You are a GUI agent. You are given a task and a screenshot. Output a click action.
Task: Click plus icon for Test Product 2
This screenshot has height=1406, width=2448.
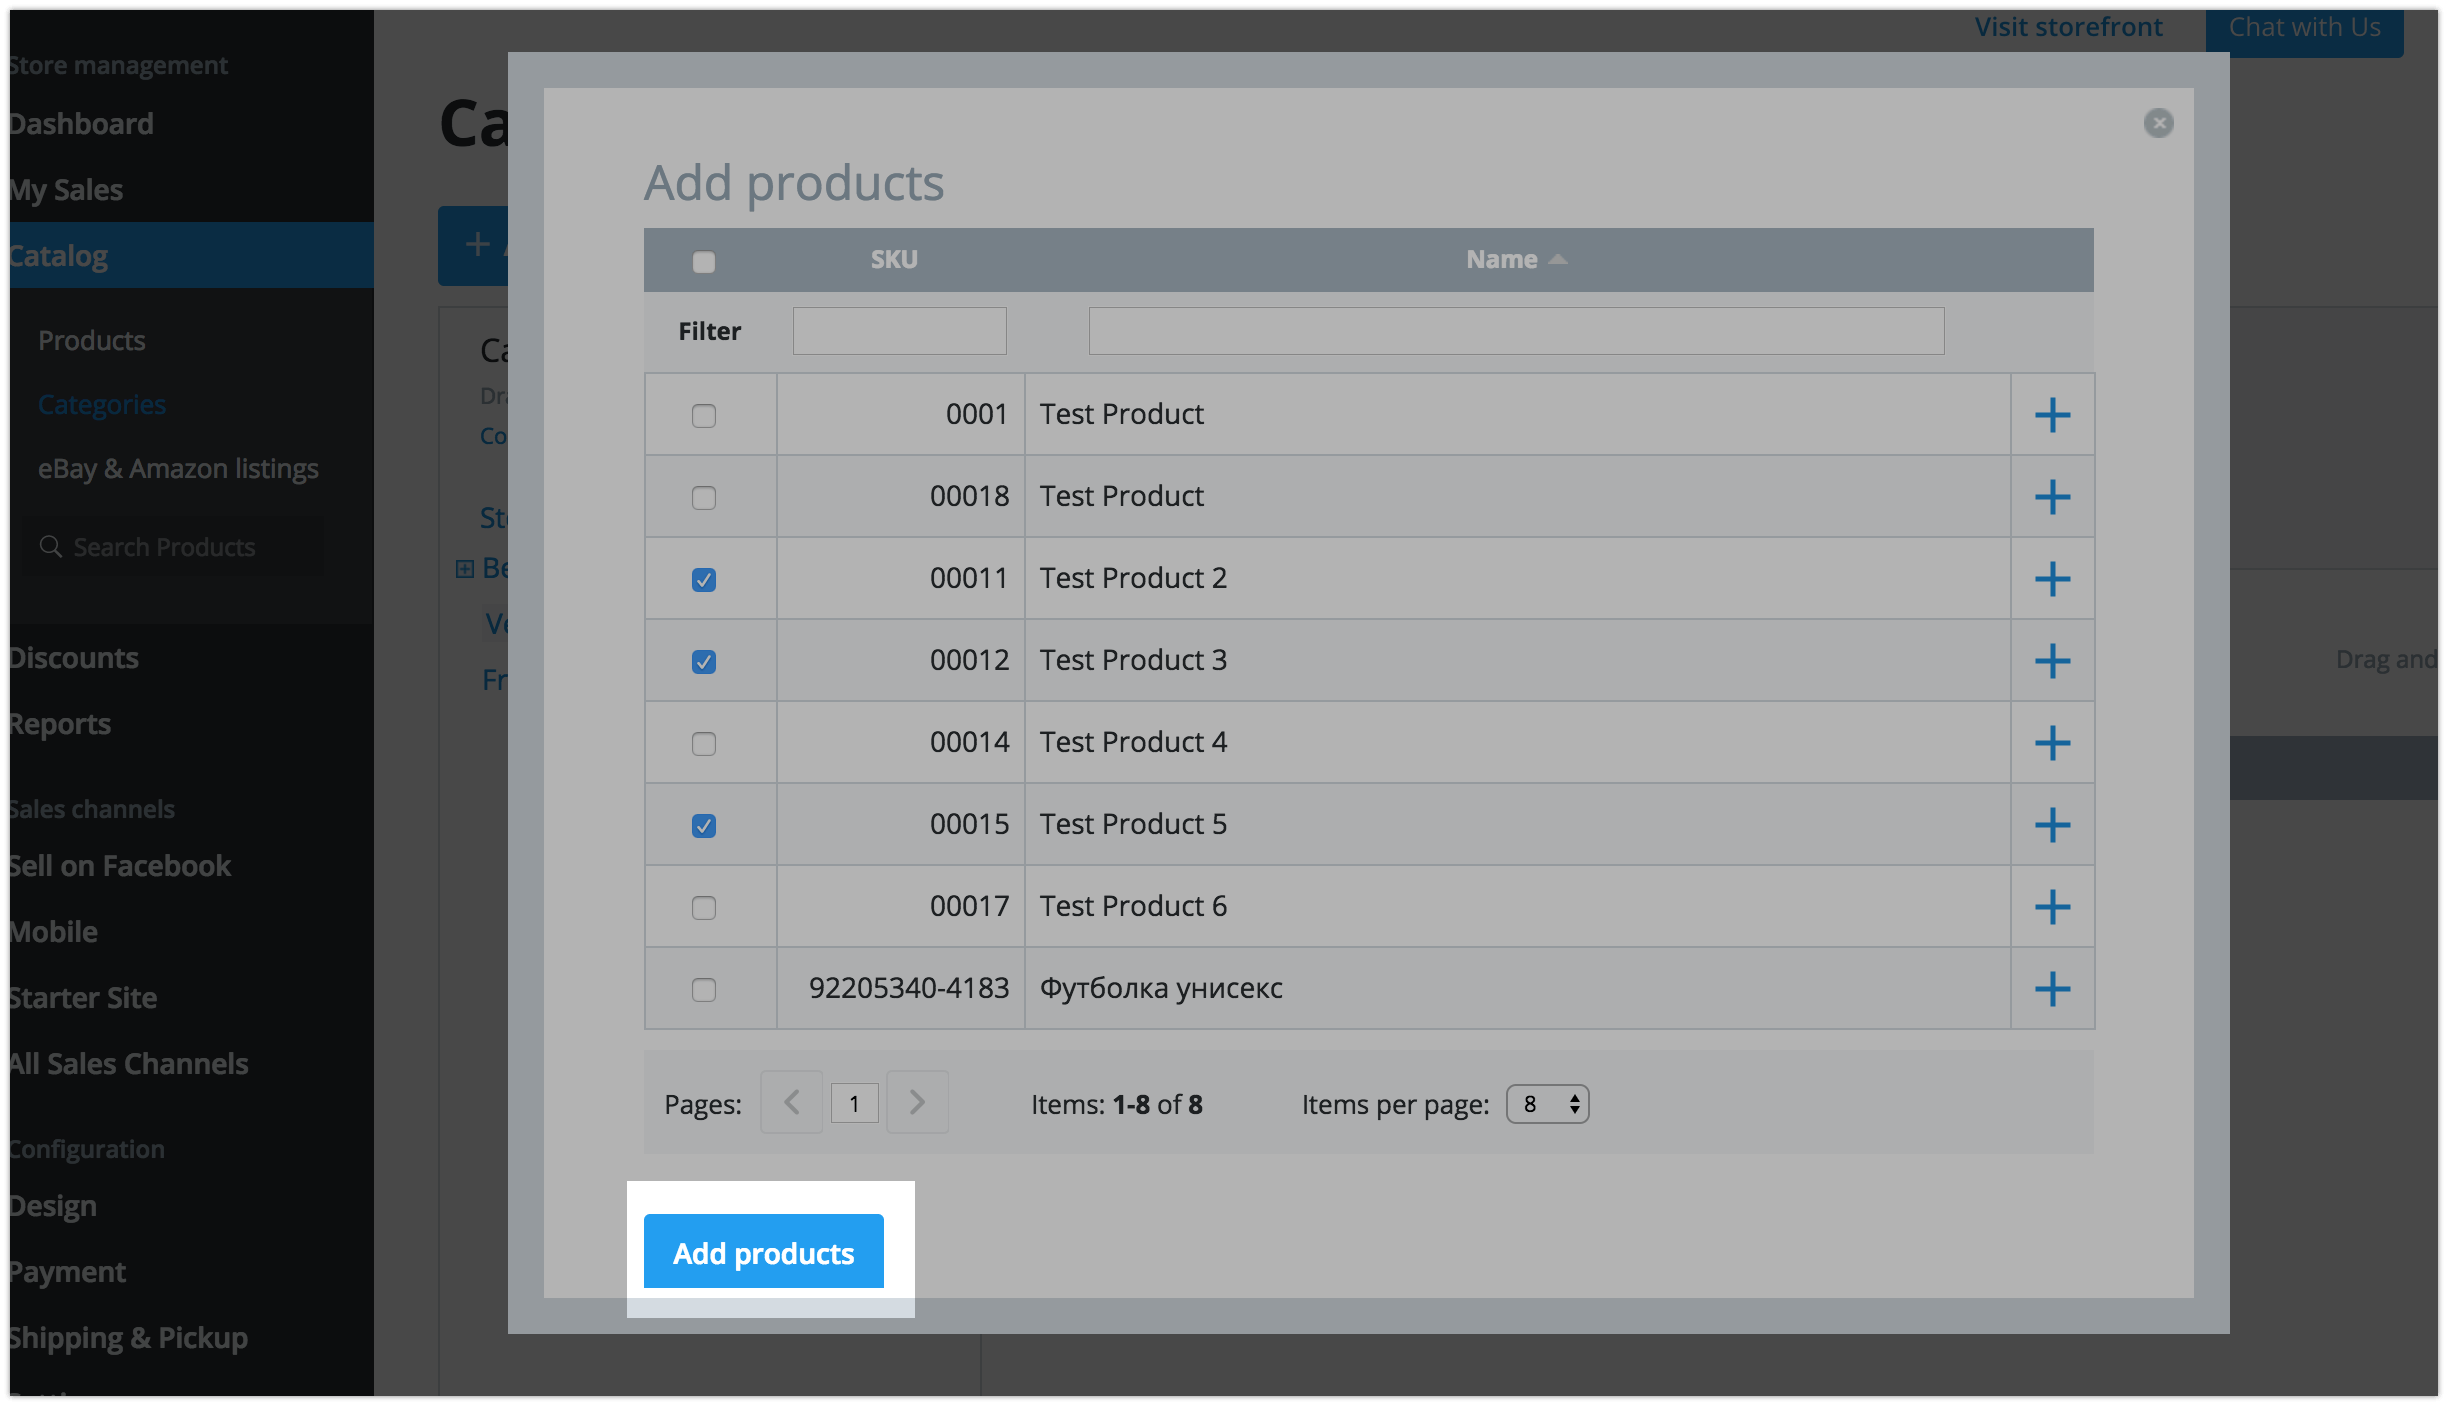(2052, 579)
